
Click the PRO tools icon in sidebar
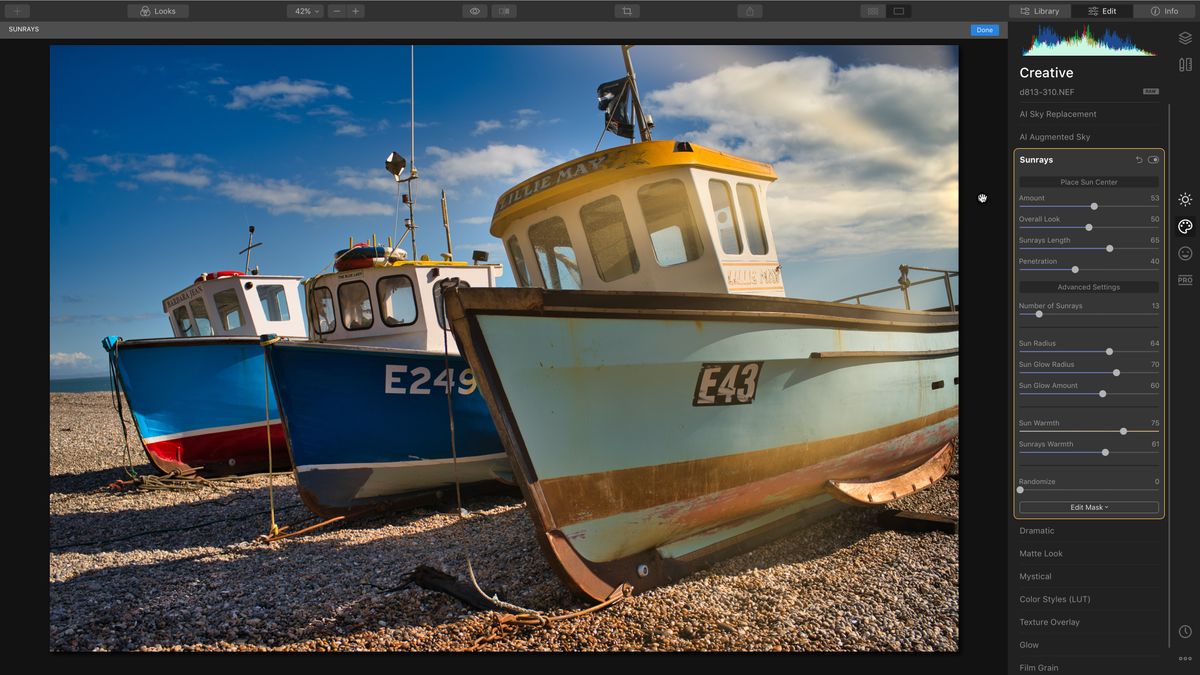1185,281
